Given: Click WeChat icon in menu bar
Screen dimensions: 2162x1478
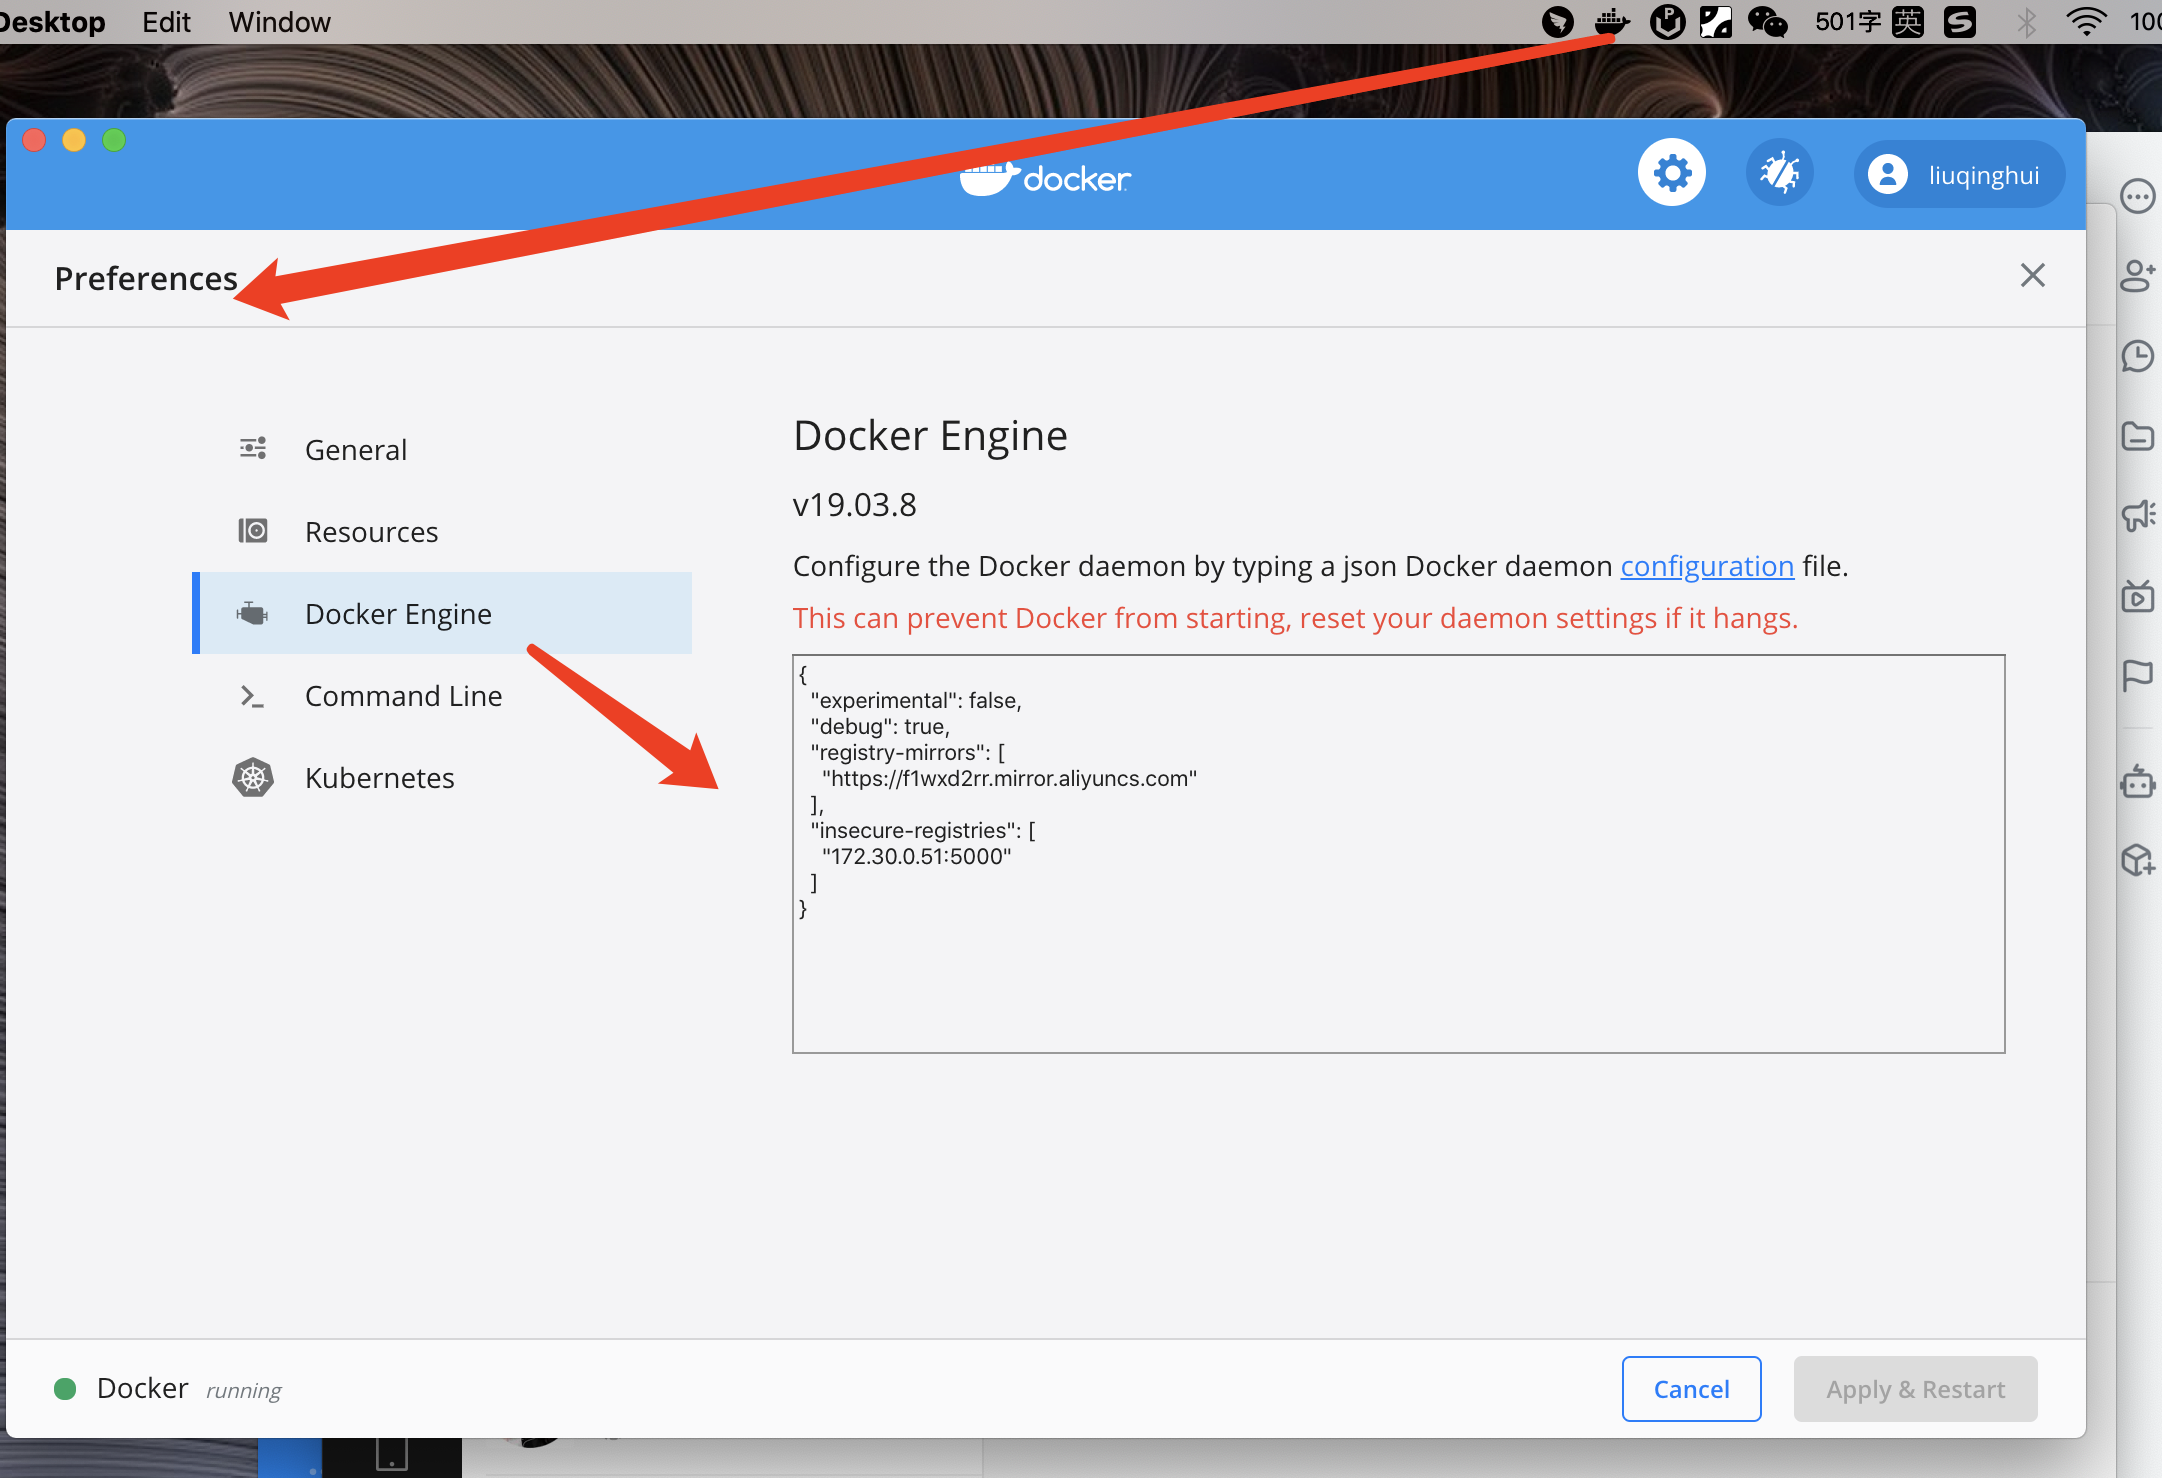Looking at the screenshot, I should pyautogui.click(x=1767, y=21).
